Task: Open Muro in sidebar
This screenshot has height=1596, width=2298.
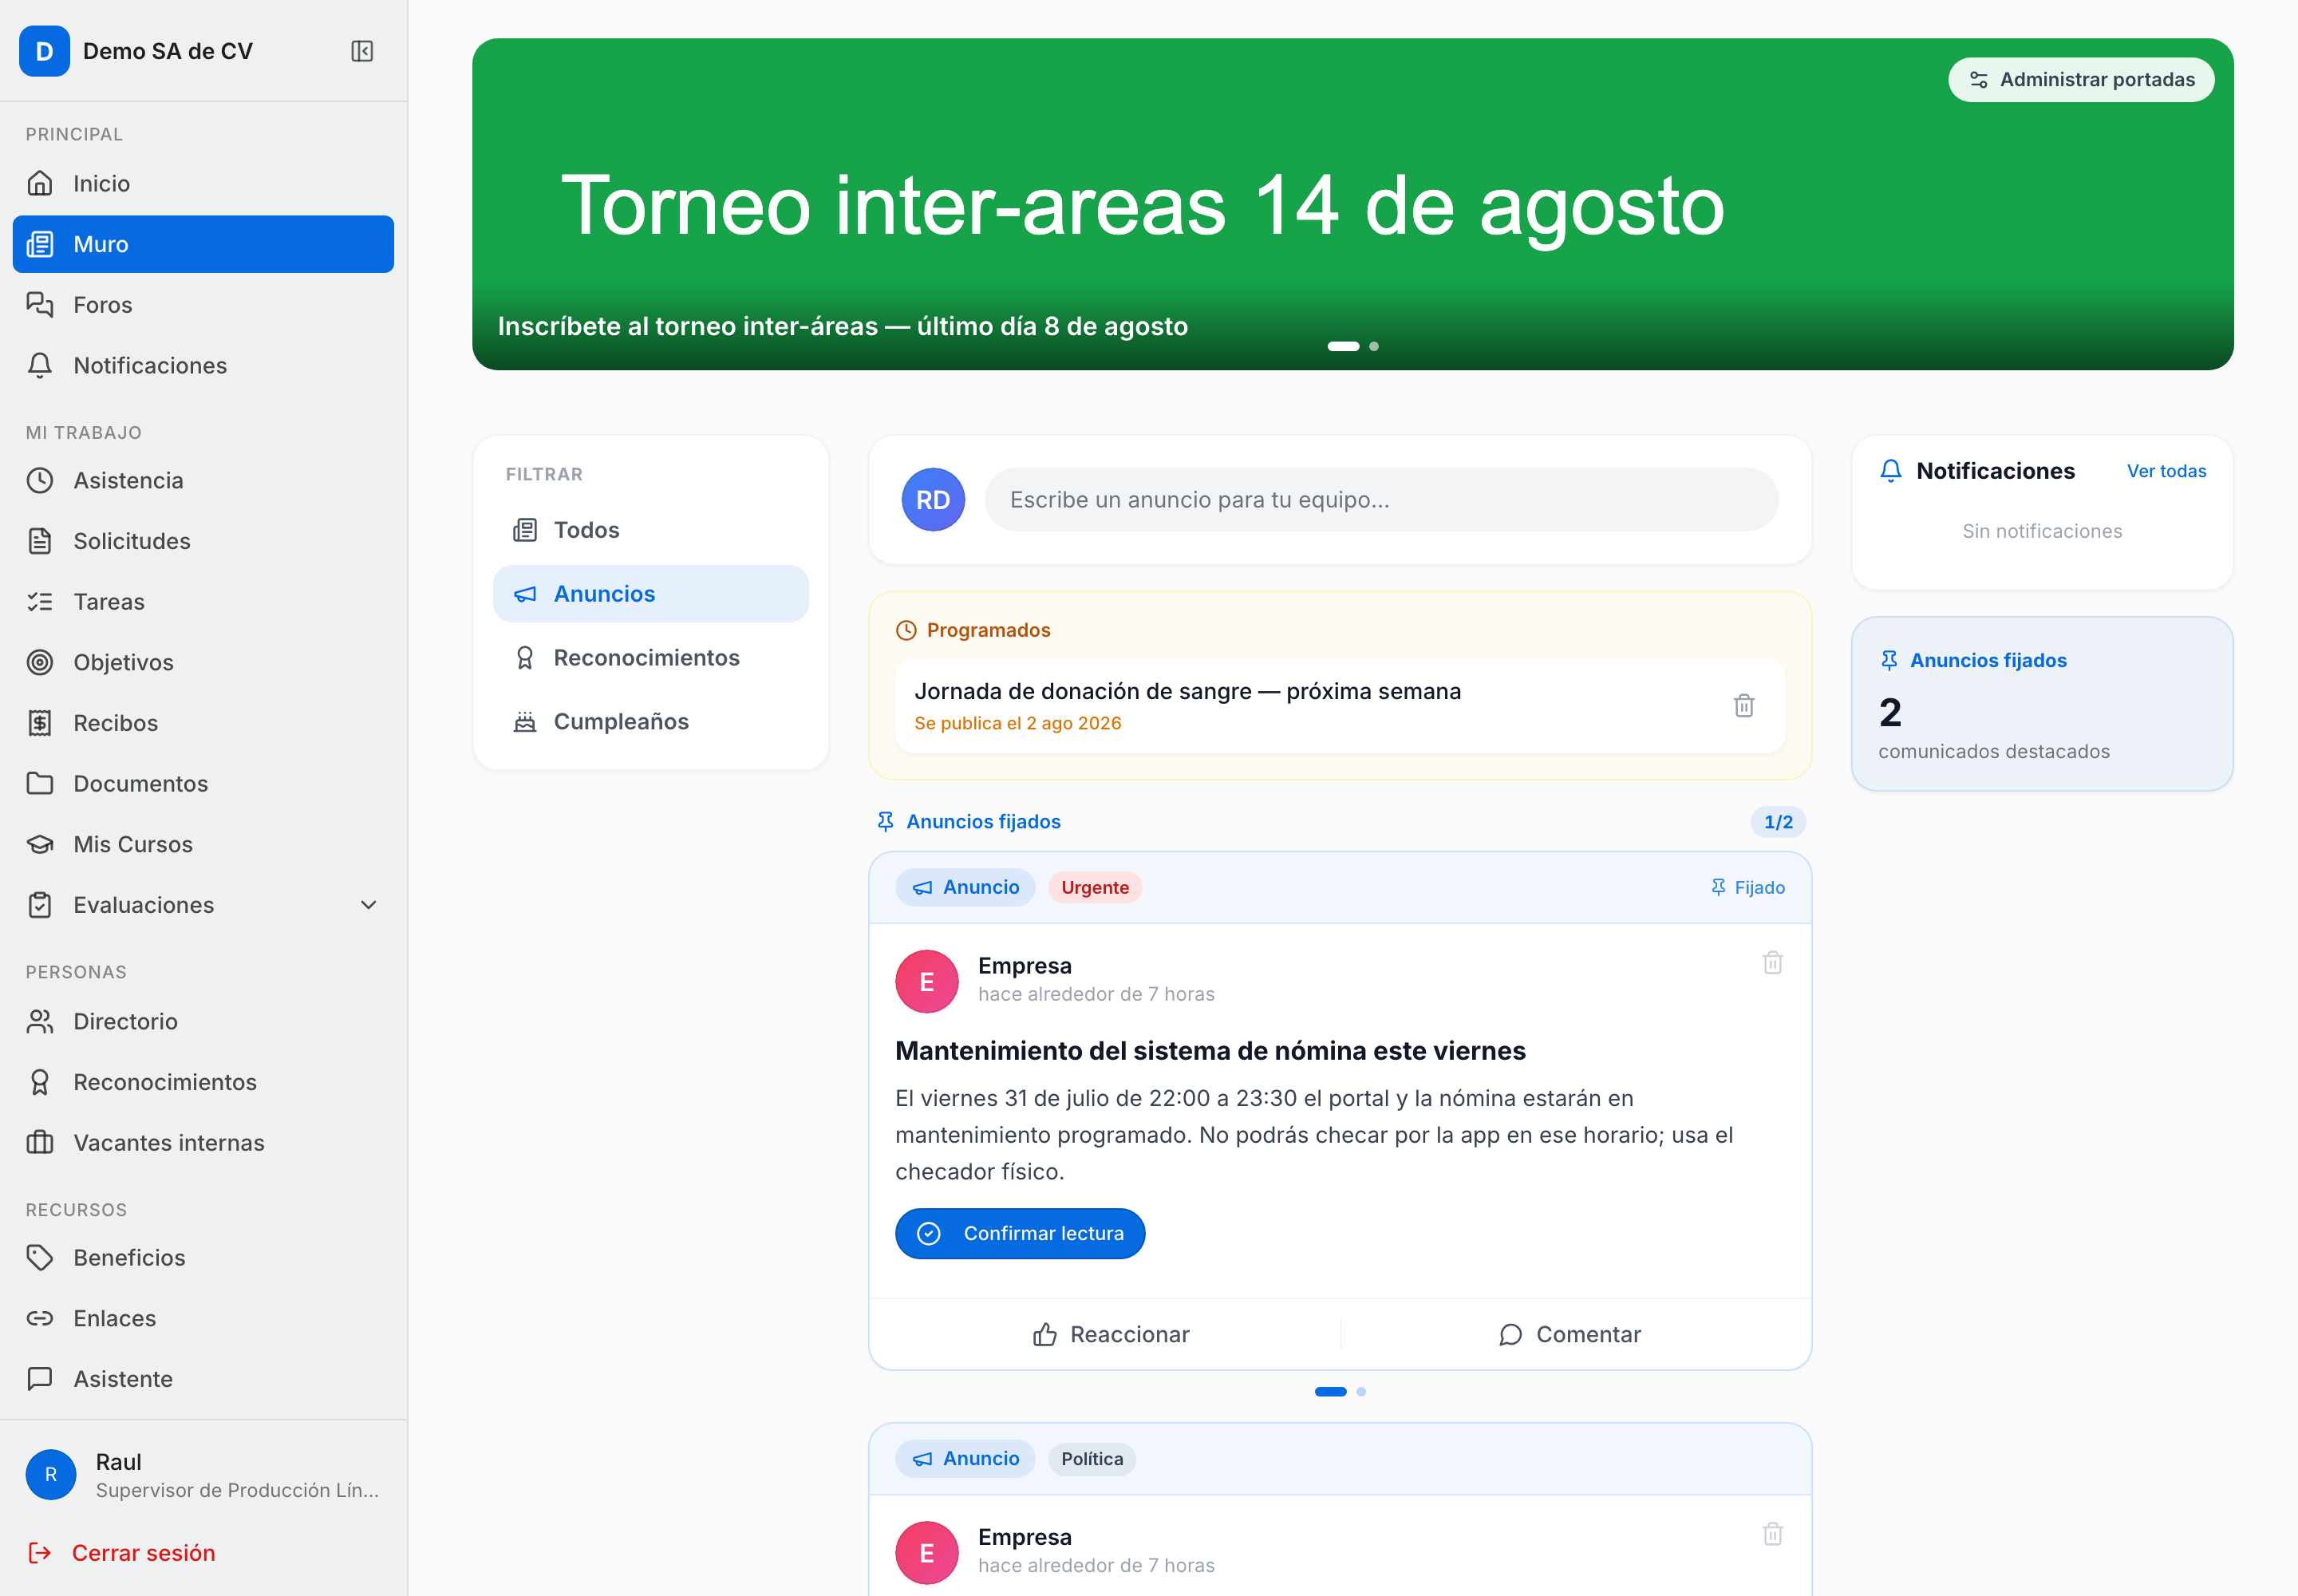Action: pyautogui.click(x=203, y=244)
